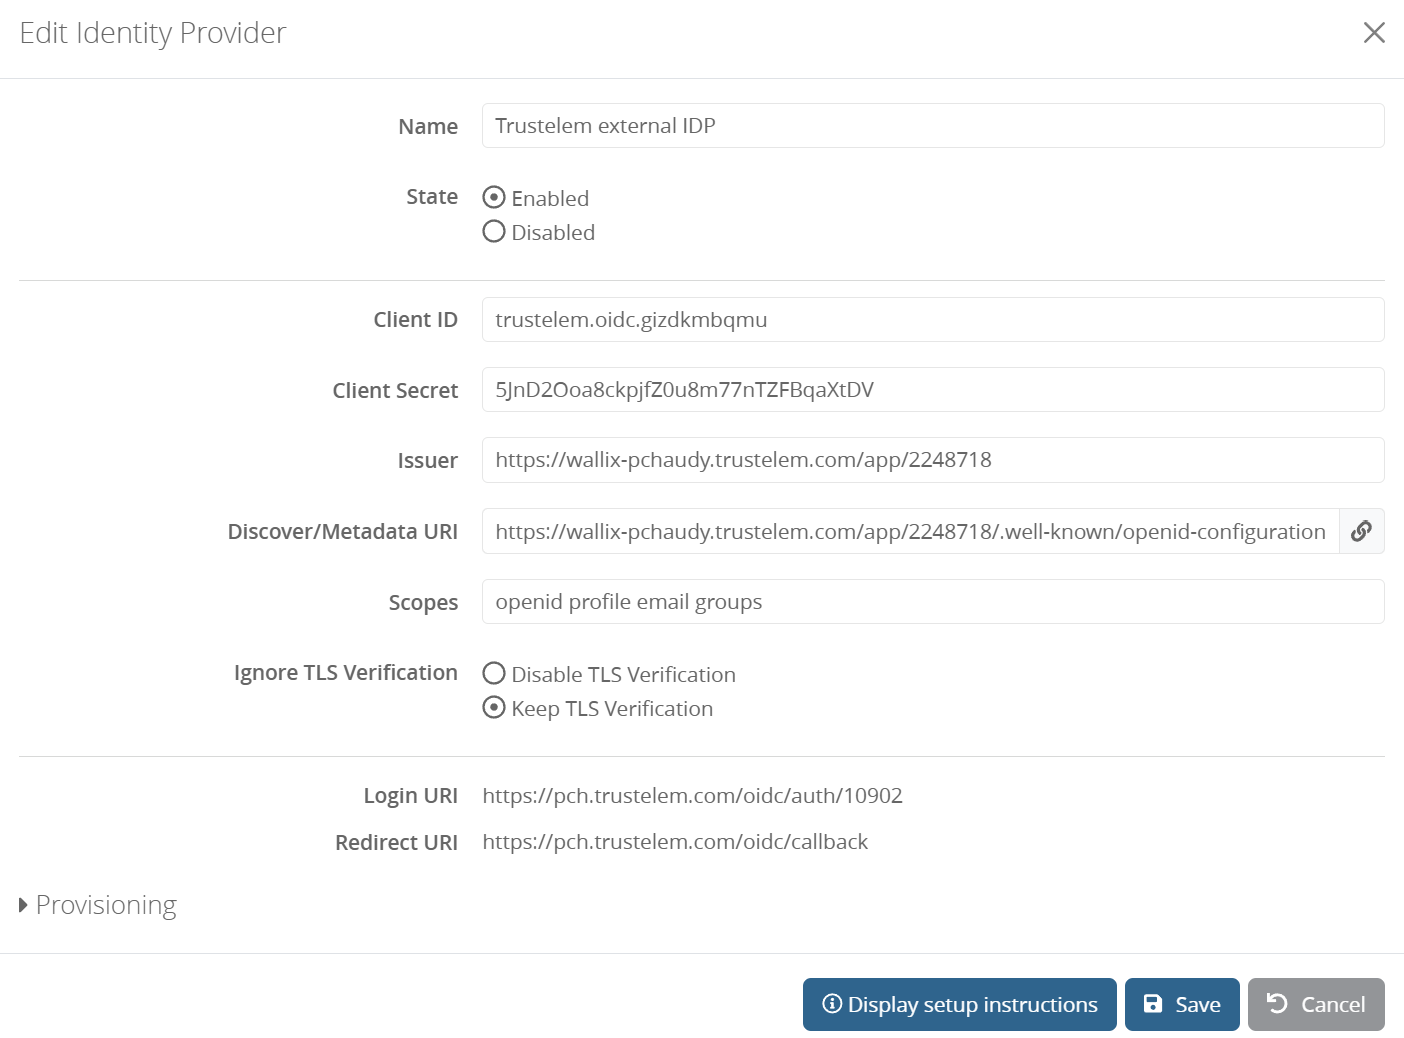Focus the Name input field
1404x1038 pixels.
coord(933,126)
